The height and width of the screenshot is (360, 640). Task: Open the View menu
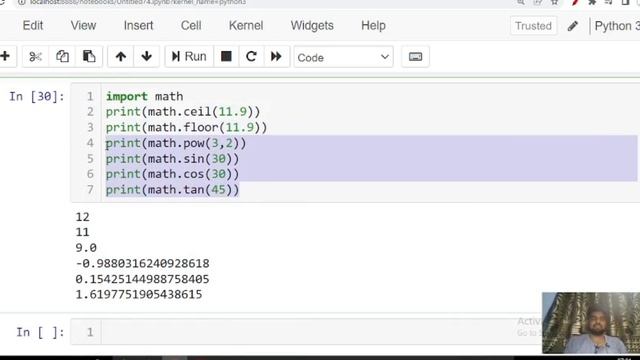click(83, 26)
